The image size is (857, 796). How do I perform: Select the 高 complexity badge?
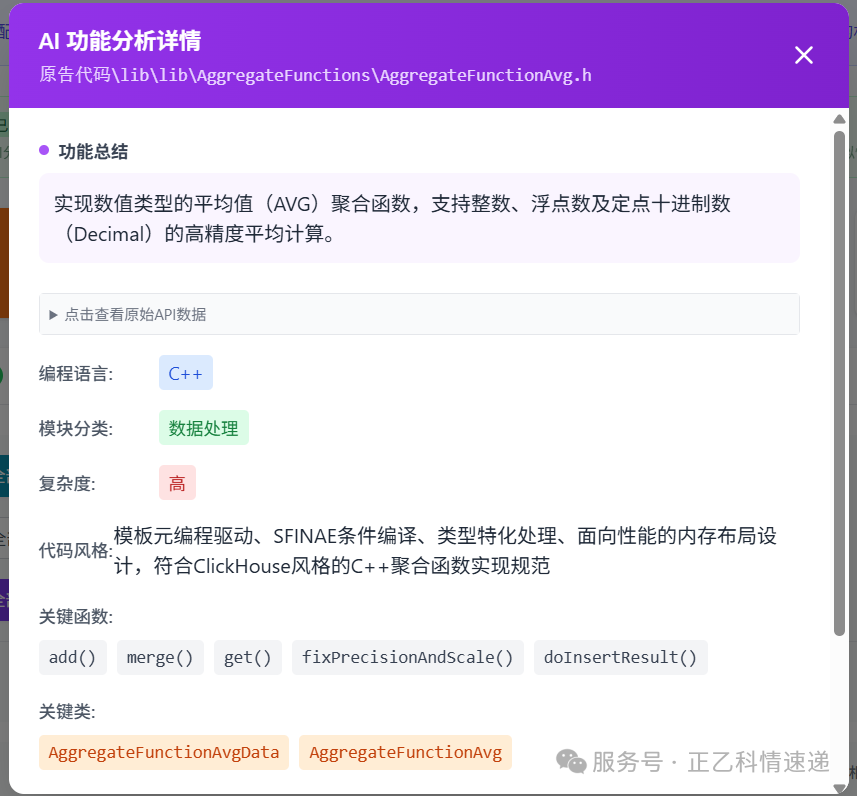point(177,483)
